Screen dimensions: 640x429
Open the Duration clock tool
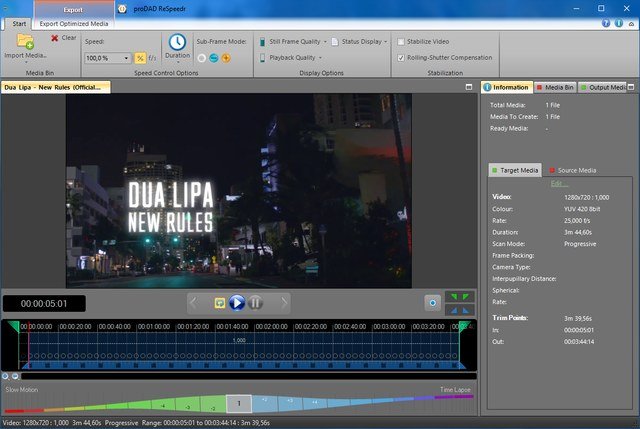pos(177,42)
